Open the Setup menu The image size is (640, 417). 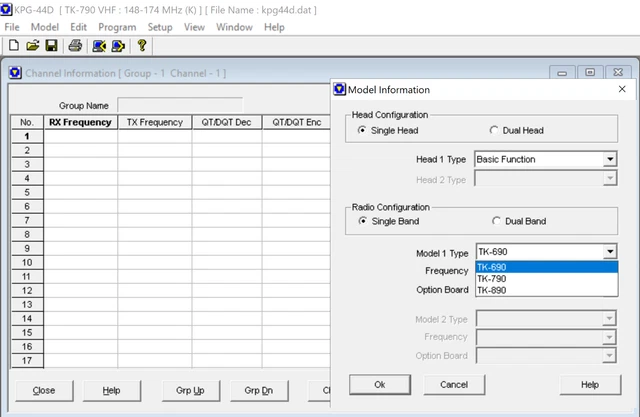160,27
